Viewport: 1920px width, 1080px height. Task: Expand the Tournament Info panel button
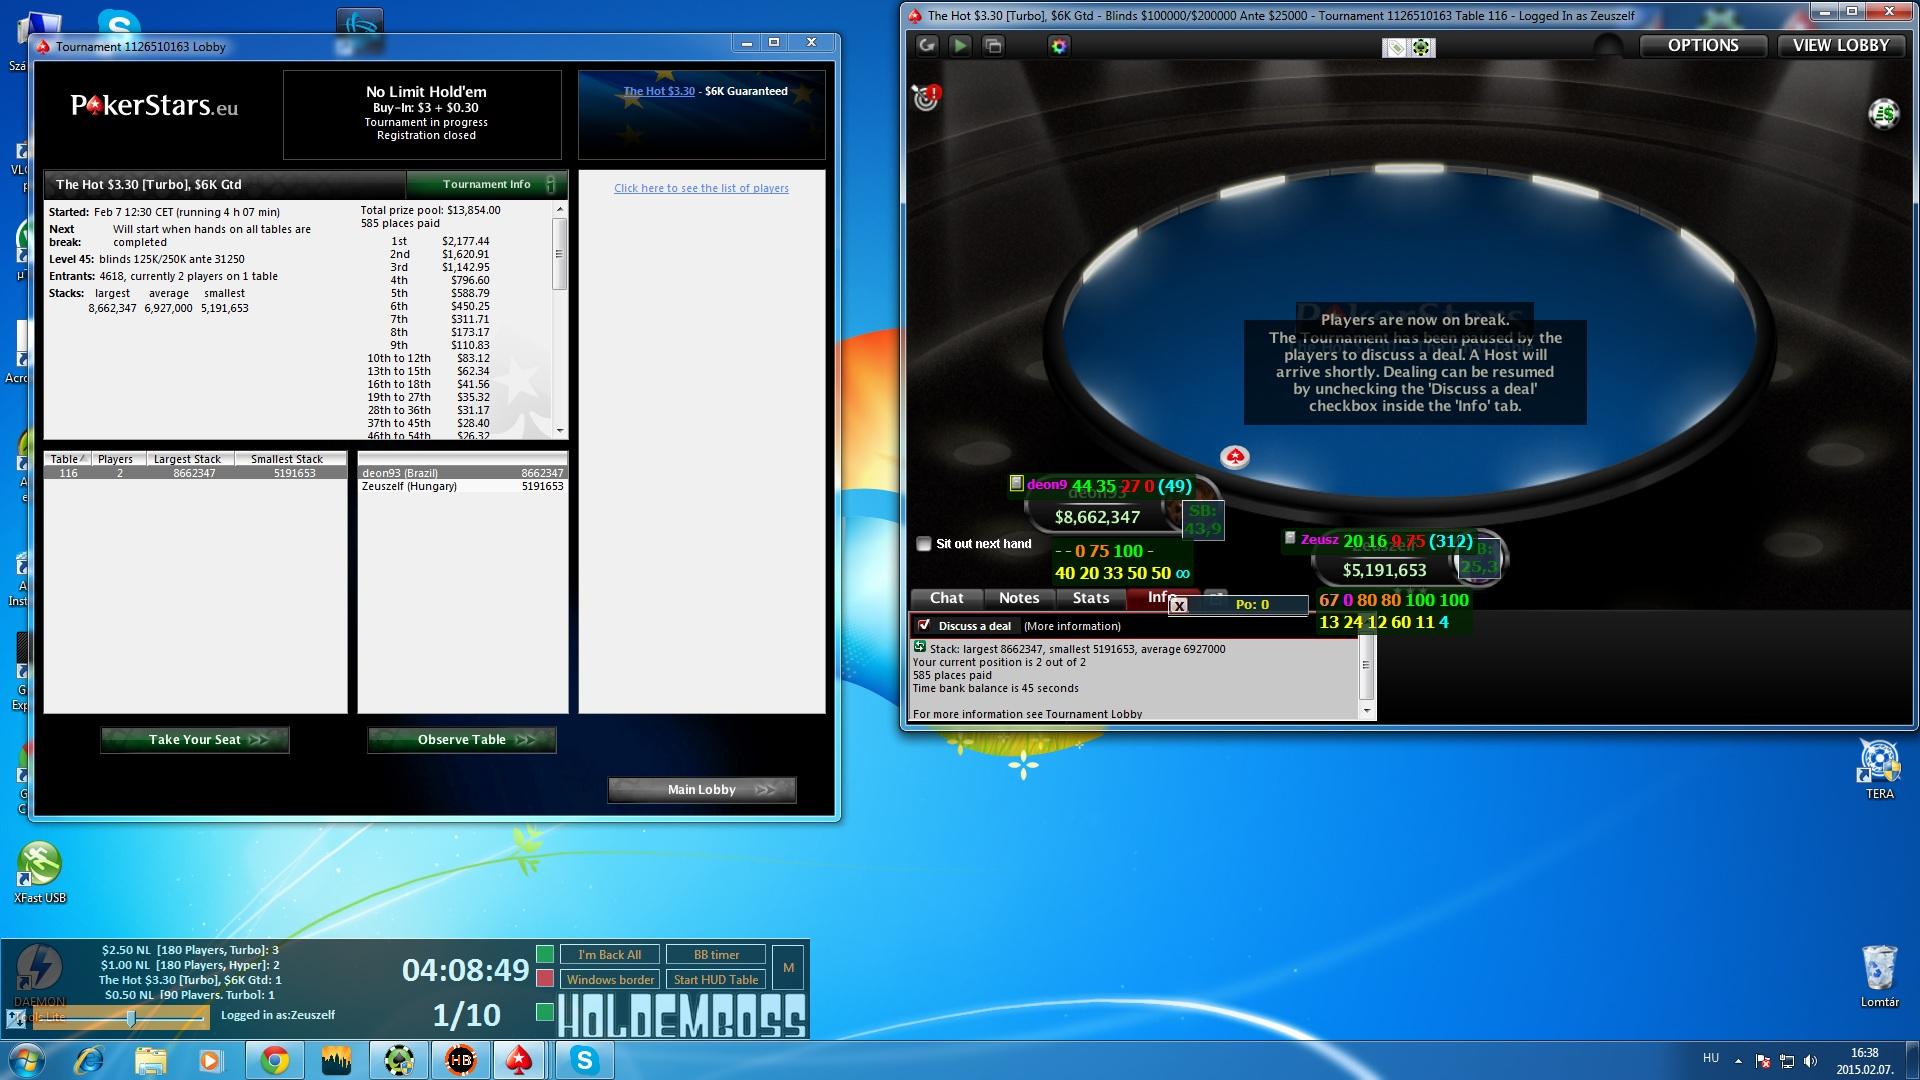point(487,184)
